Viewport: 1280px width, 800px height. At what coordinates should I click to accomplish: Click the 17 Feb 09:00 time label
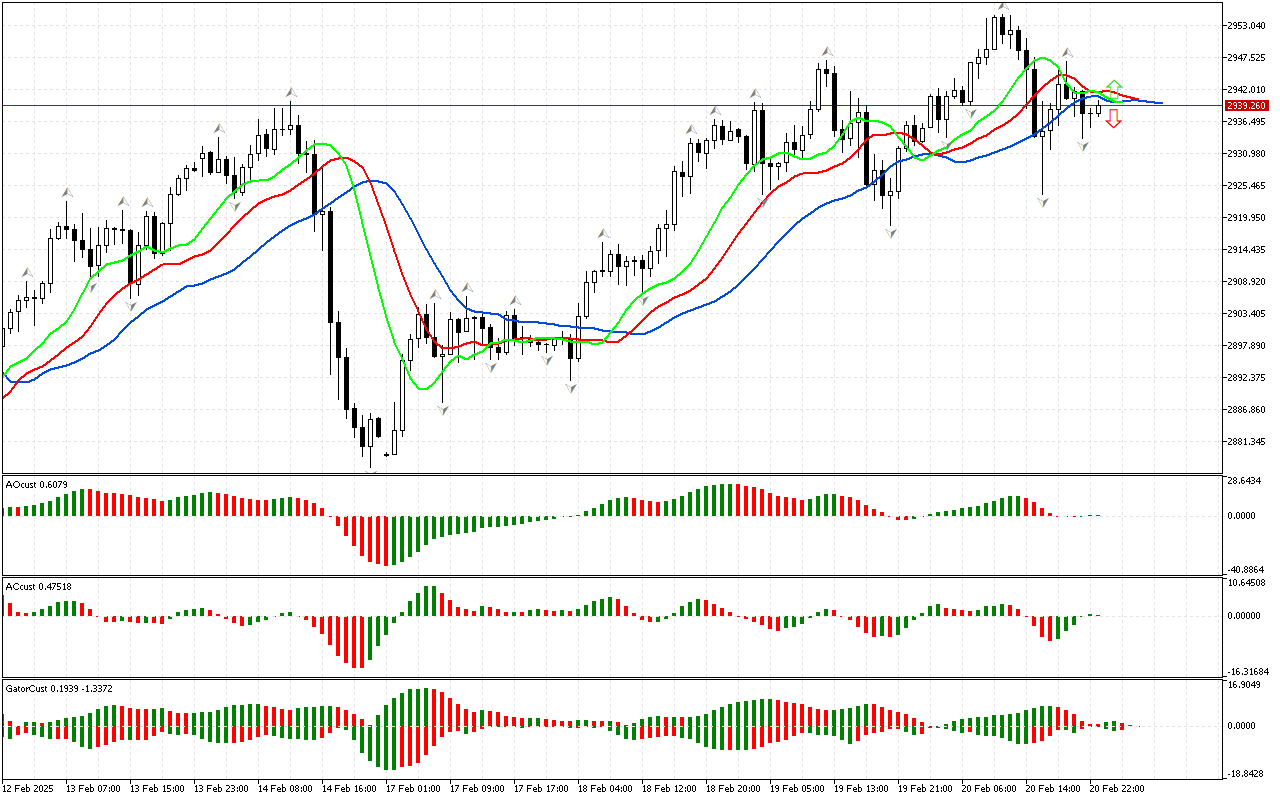[x=477, y=789]
